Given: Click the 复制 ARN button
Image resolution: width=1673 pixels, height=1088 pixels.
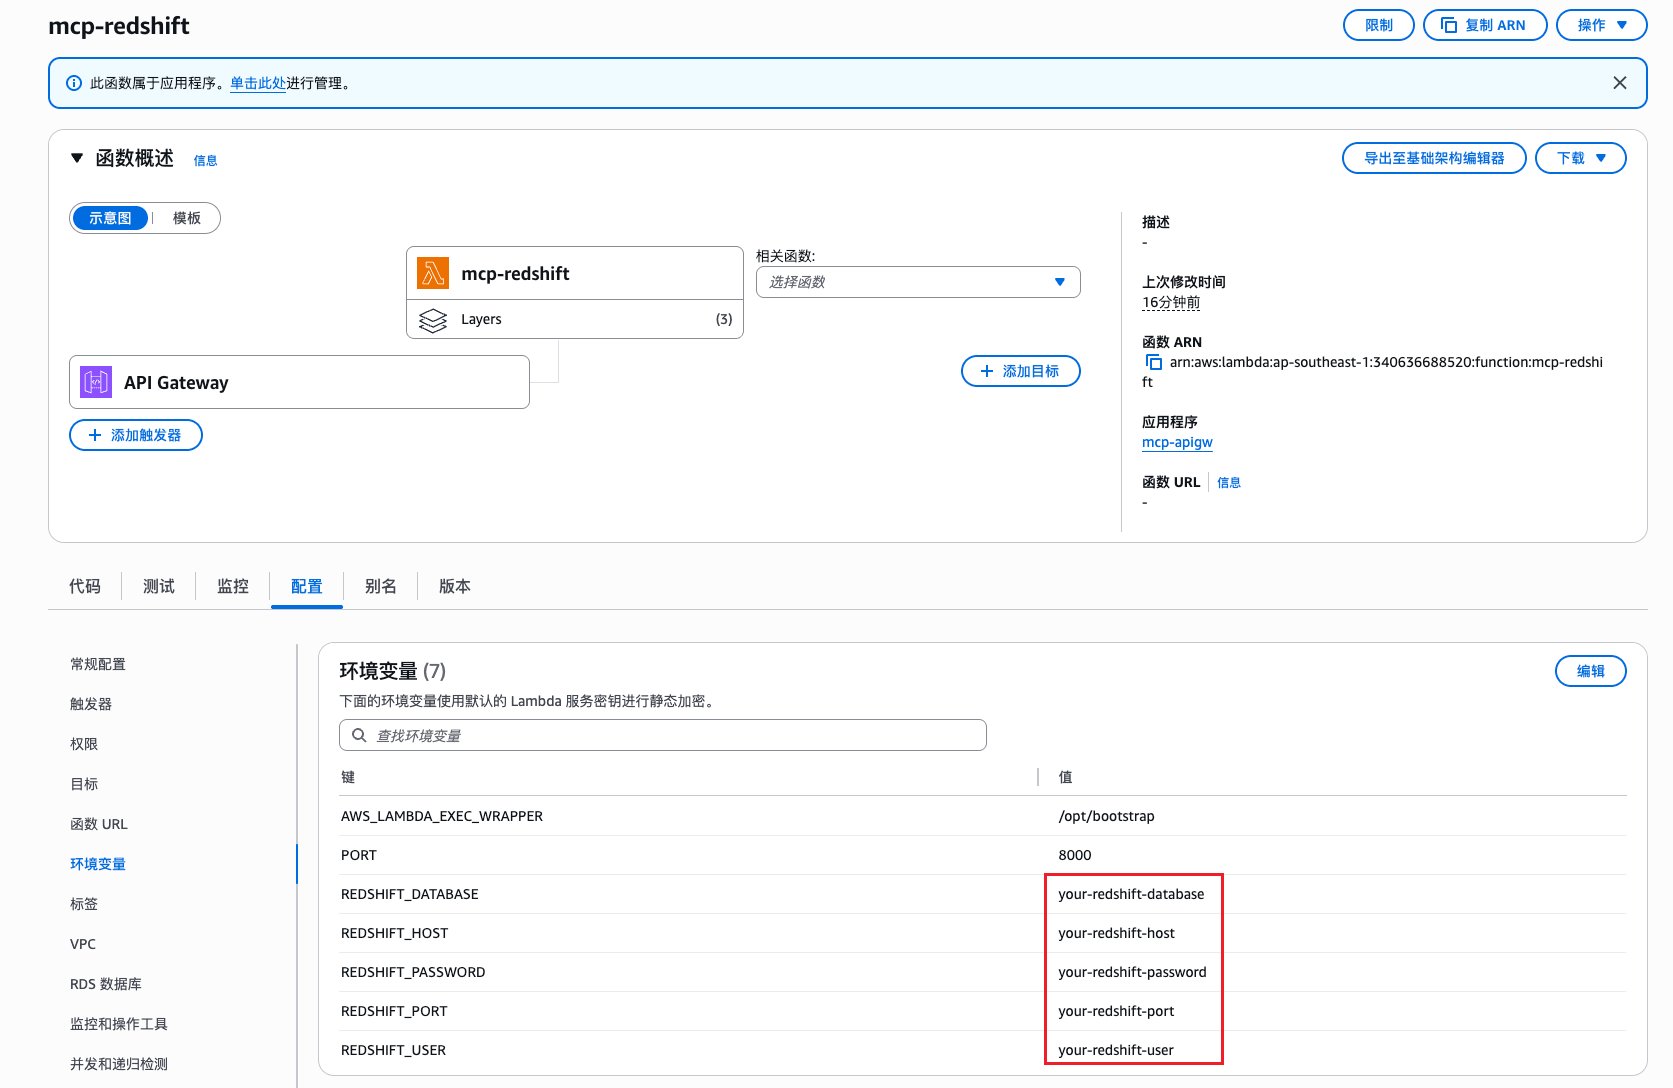Looking at the screenshot, I should point(1485,25).
